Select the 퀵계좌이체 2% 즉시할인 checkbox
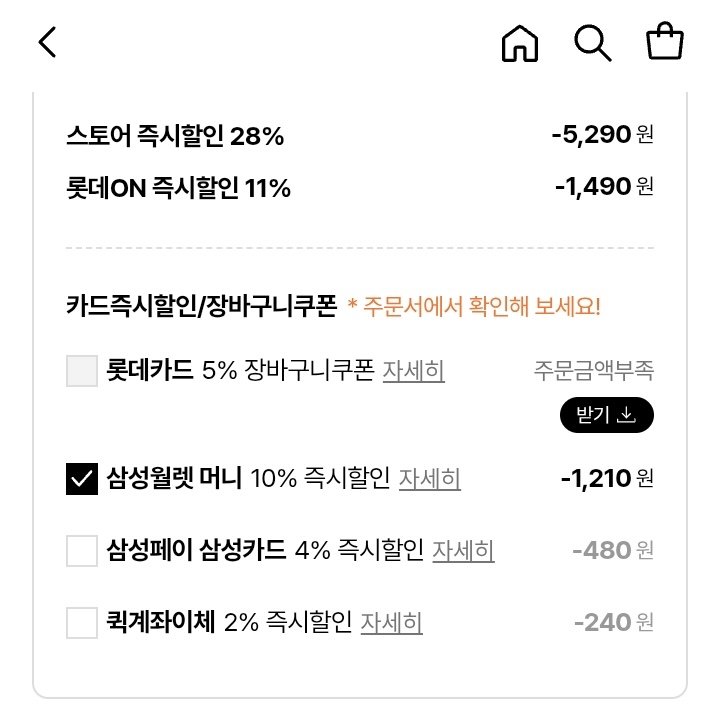Viewport: 720px width, 719px height. click(82, 623)
